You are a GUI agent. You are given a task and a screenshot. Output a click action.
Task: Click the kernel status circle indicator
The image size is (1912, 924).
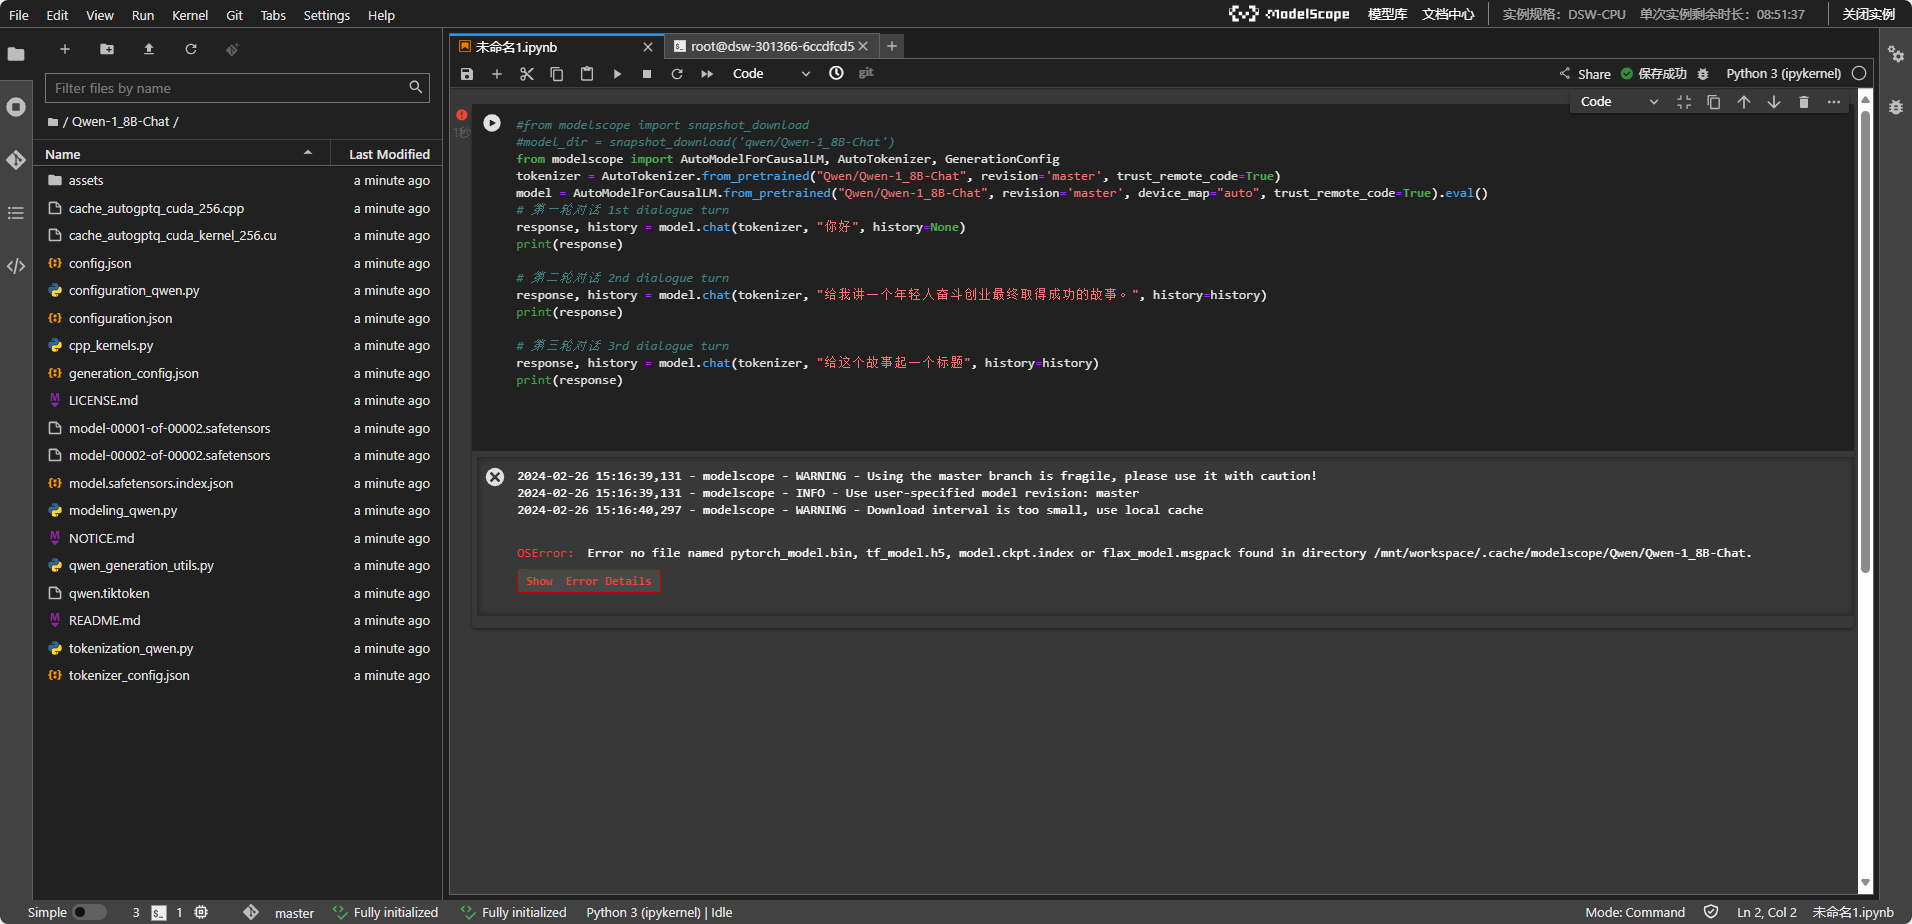pos(1859,73)
